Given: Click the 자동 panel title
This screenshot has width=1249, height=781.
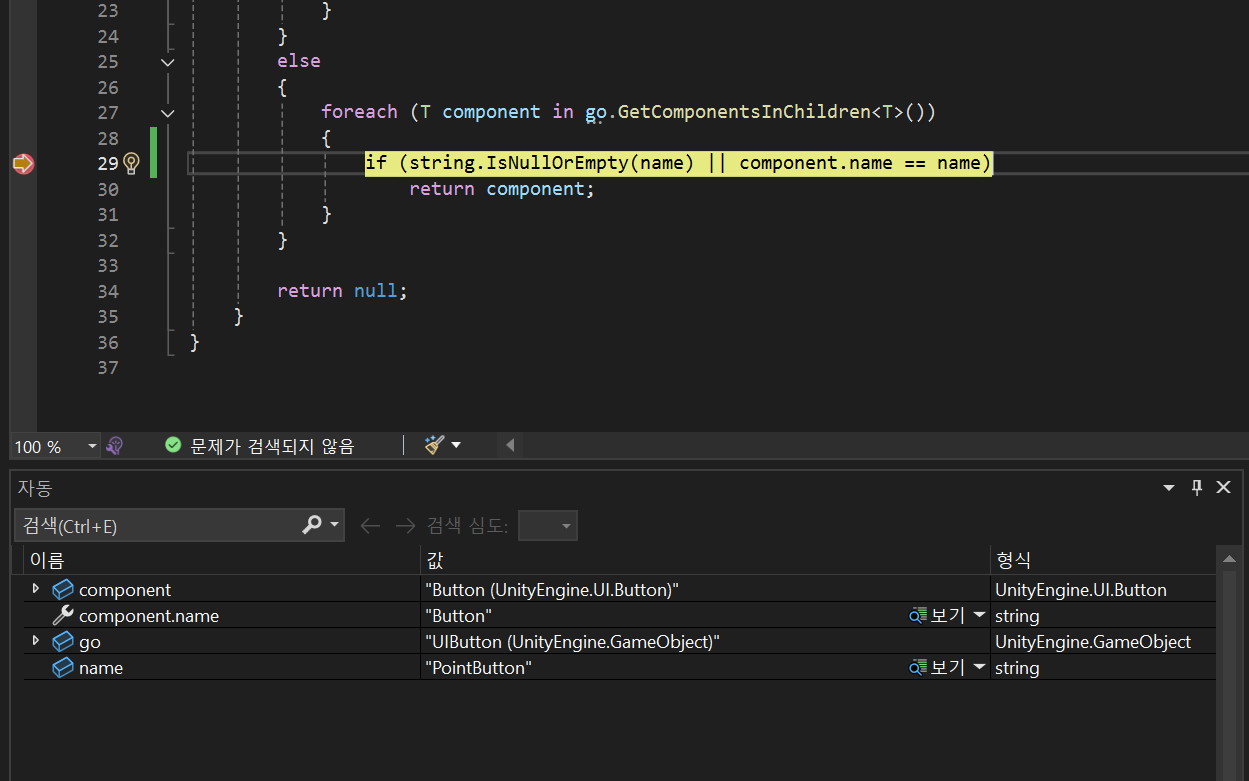Looking at the screenshot, I should tap(34, 488).
